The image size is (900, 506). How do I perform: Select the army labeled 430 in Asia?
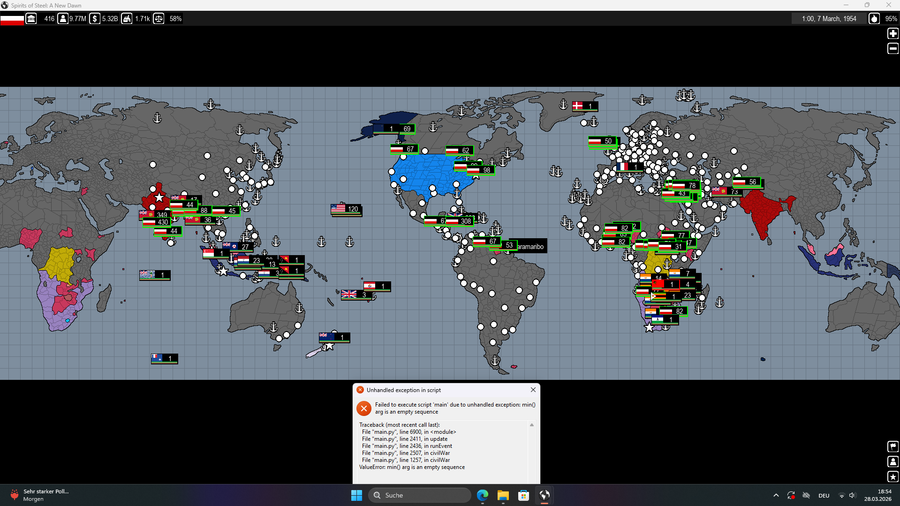click(156, 222)
